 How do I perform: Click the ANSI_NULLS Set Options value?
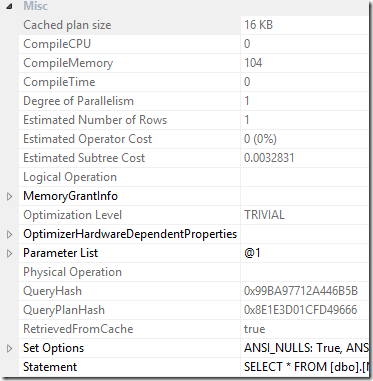coord(304,348)
